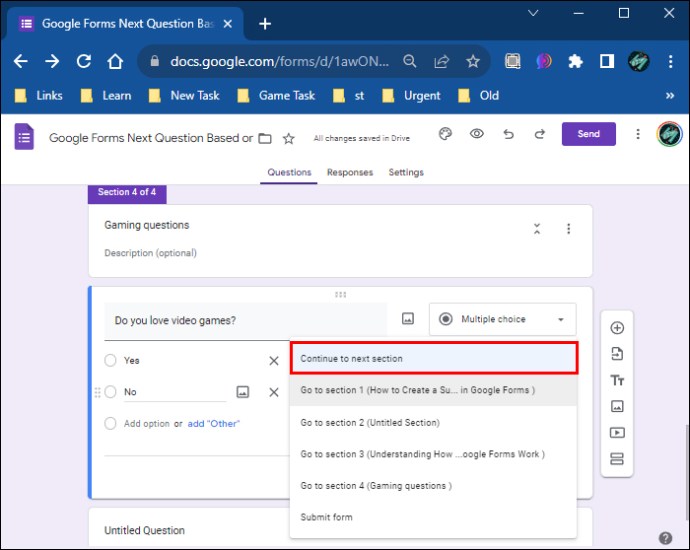Add section from the side toolbar
Image resolution: width=690 pixels, height=550 pixels.
(617, 459)
